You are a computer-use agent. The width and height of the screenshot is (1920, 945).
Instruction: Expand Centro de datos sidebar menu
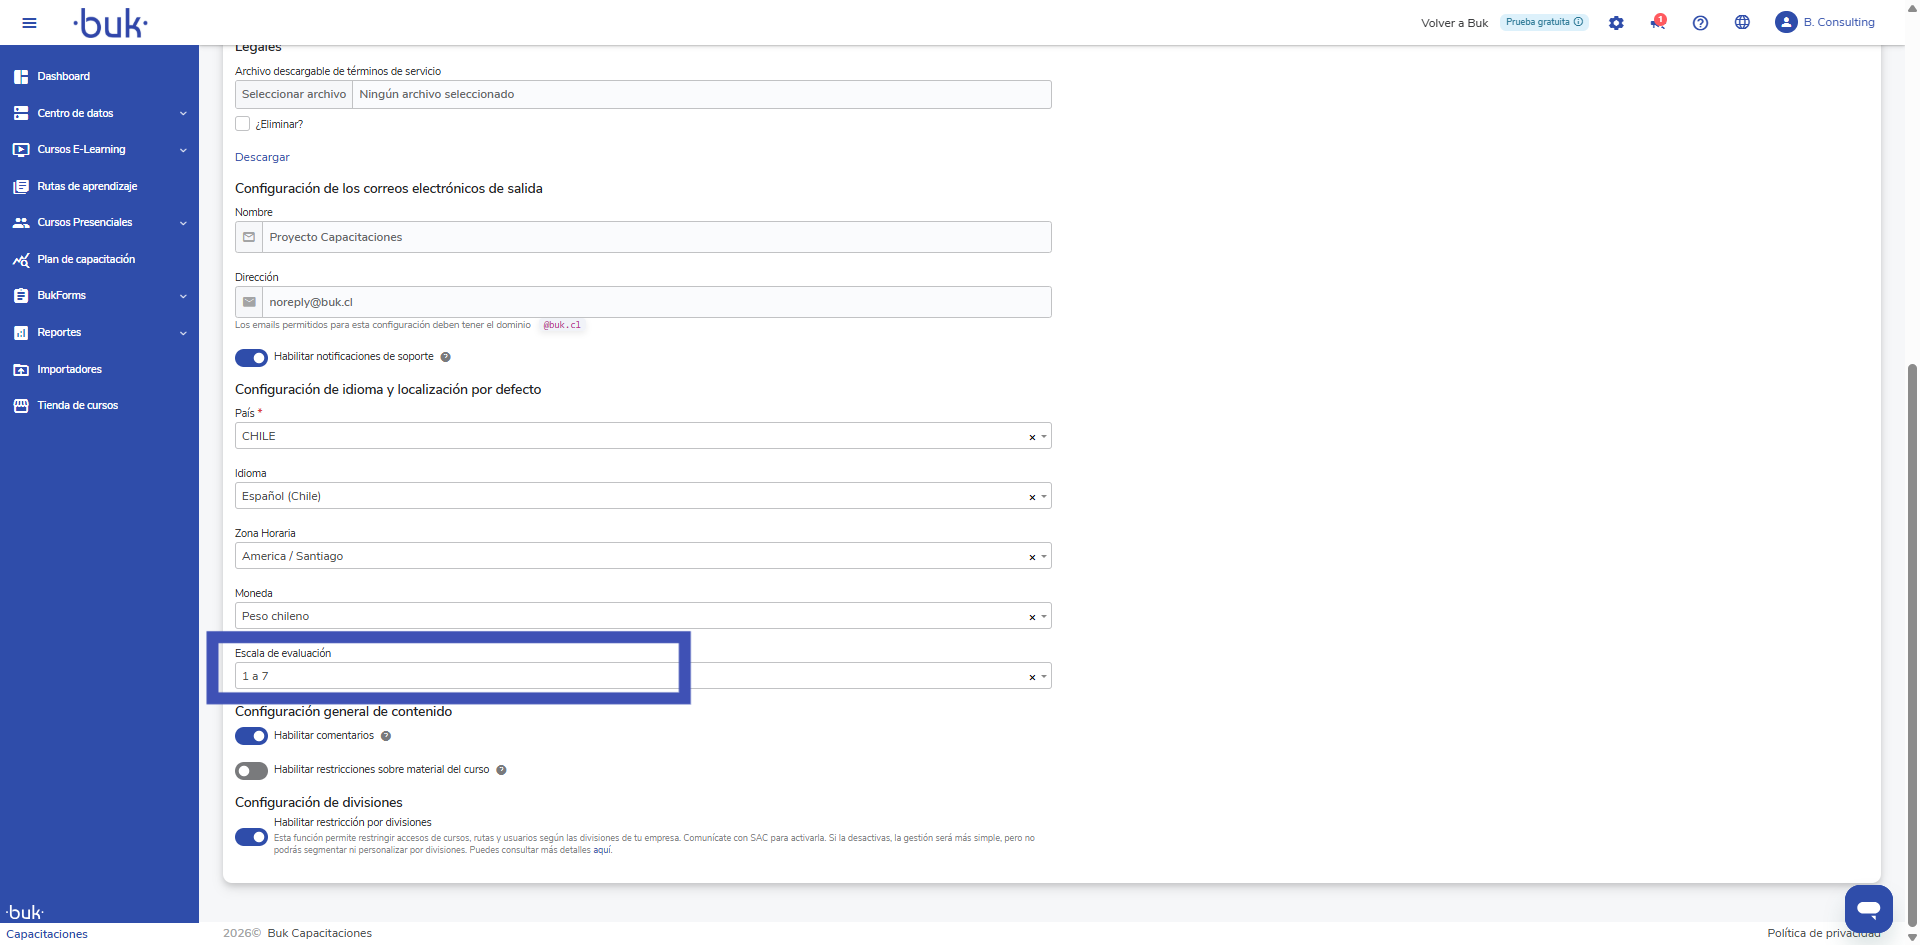tap(100, 113)
